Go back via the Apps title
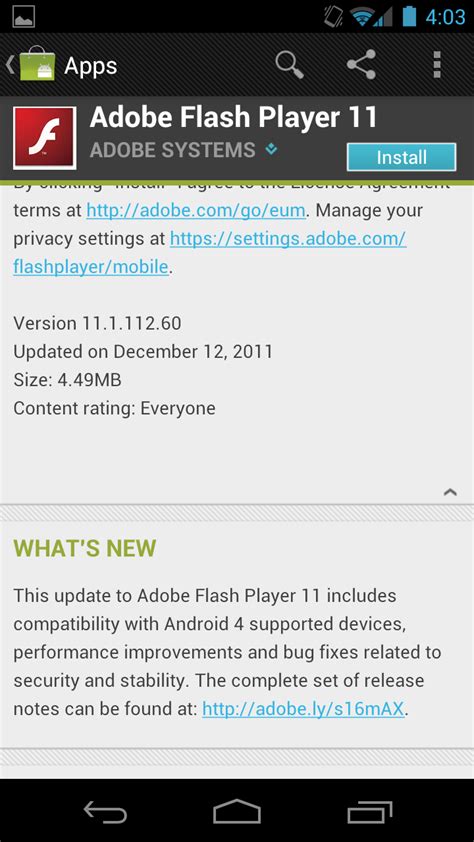Screen dimensions: 474x842 pyautogui.click(x=90, y=66)
